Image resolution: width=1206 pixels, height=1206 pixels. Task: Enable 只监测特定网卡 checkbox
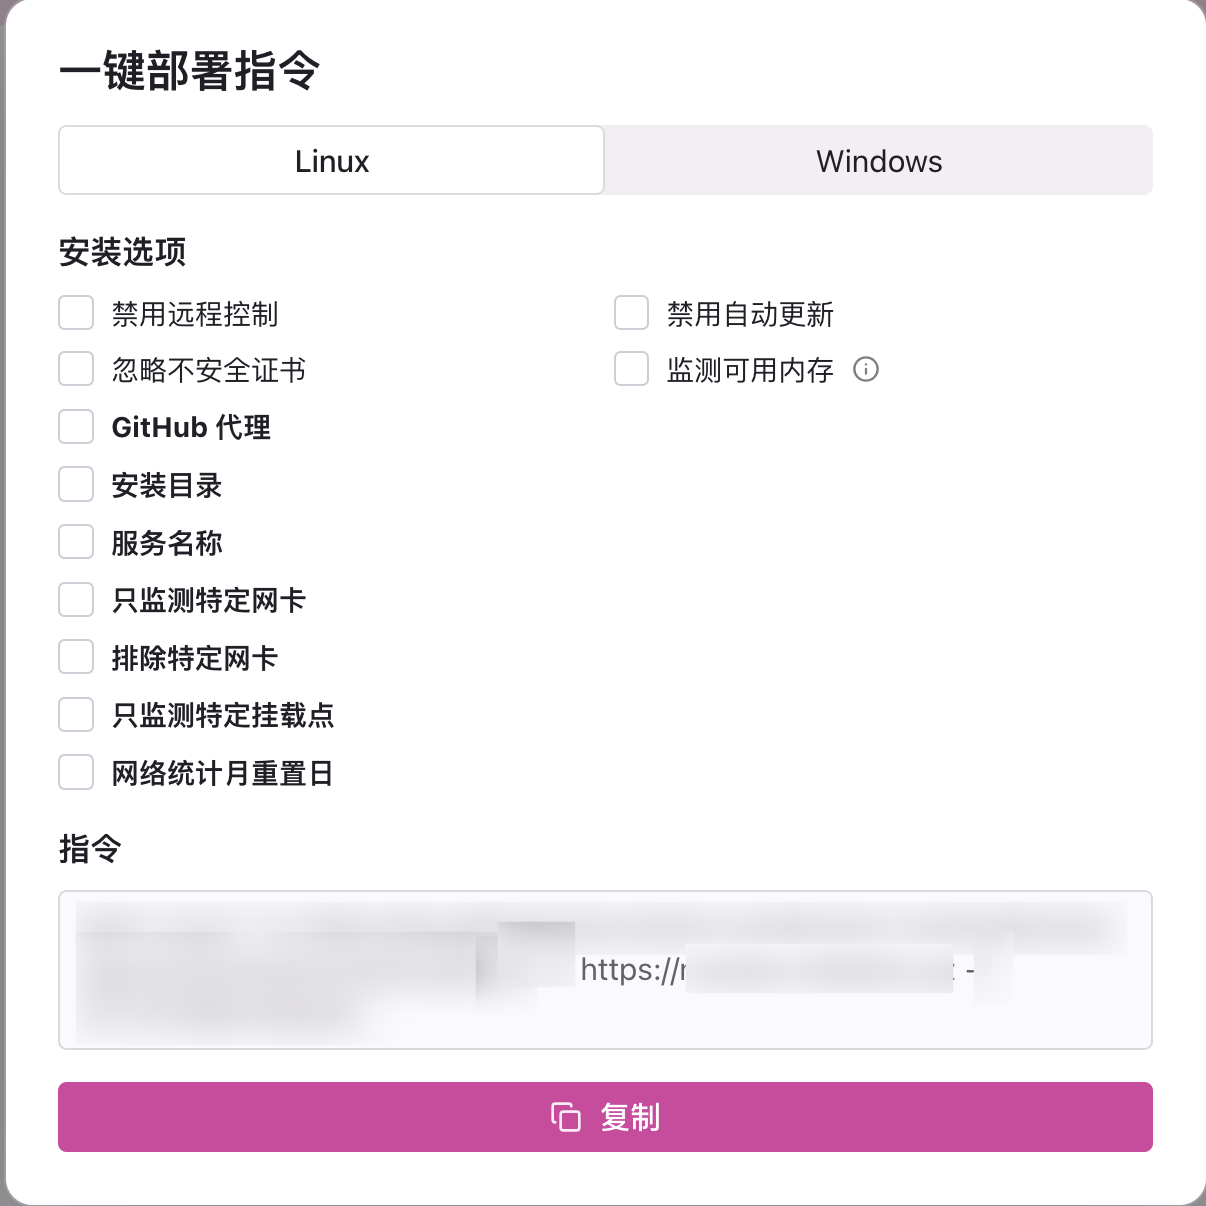click(x=76, y=600)
